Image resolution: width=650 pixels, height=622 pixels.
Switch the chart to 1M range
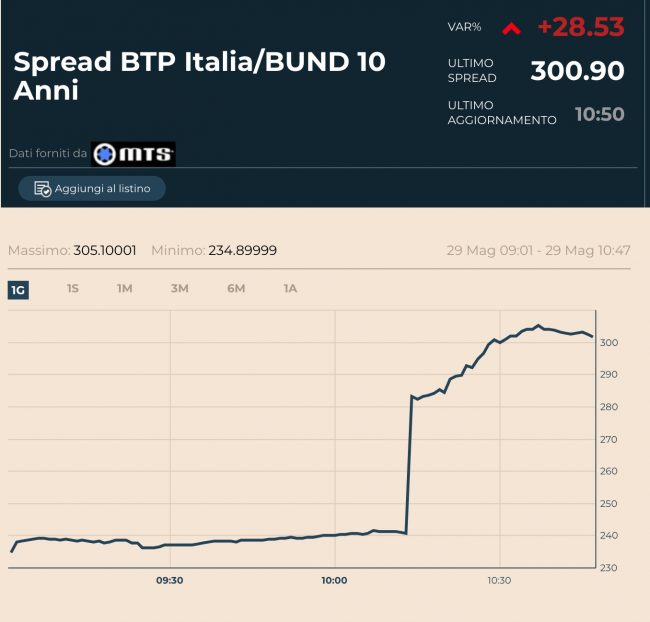tap(124, 289)
